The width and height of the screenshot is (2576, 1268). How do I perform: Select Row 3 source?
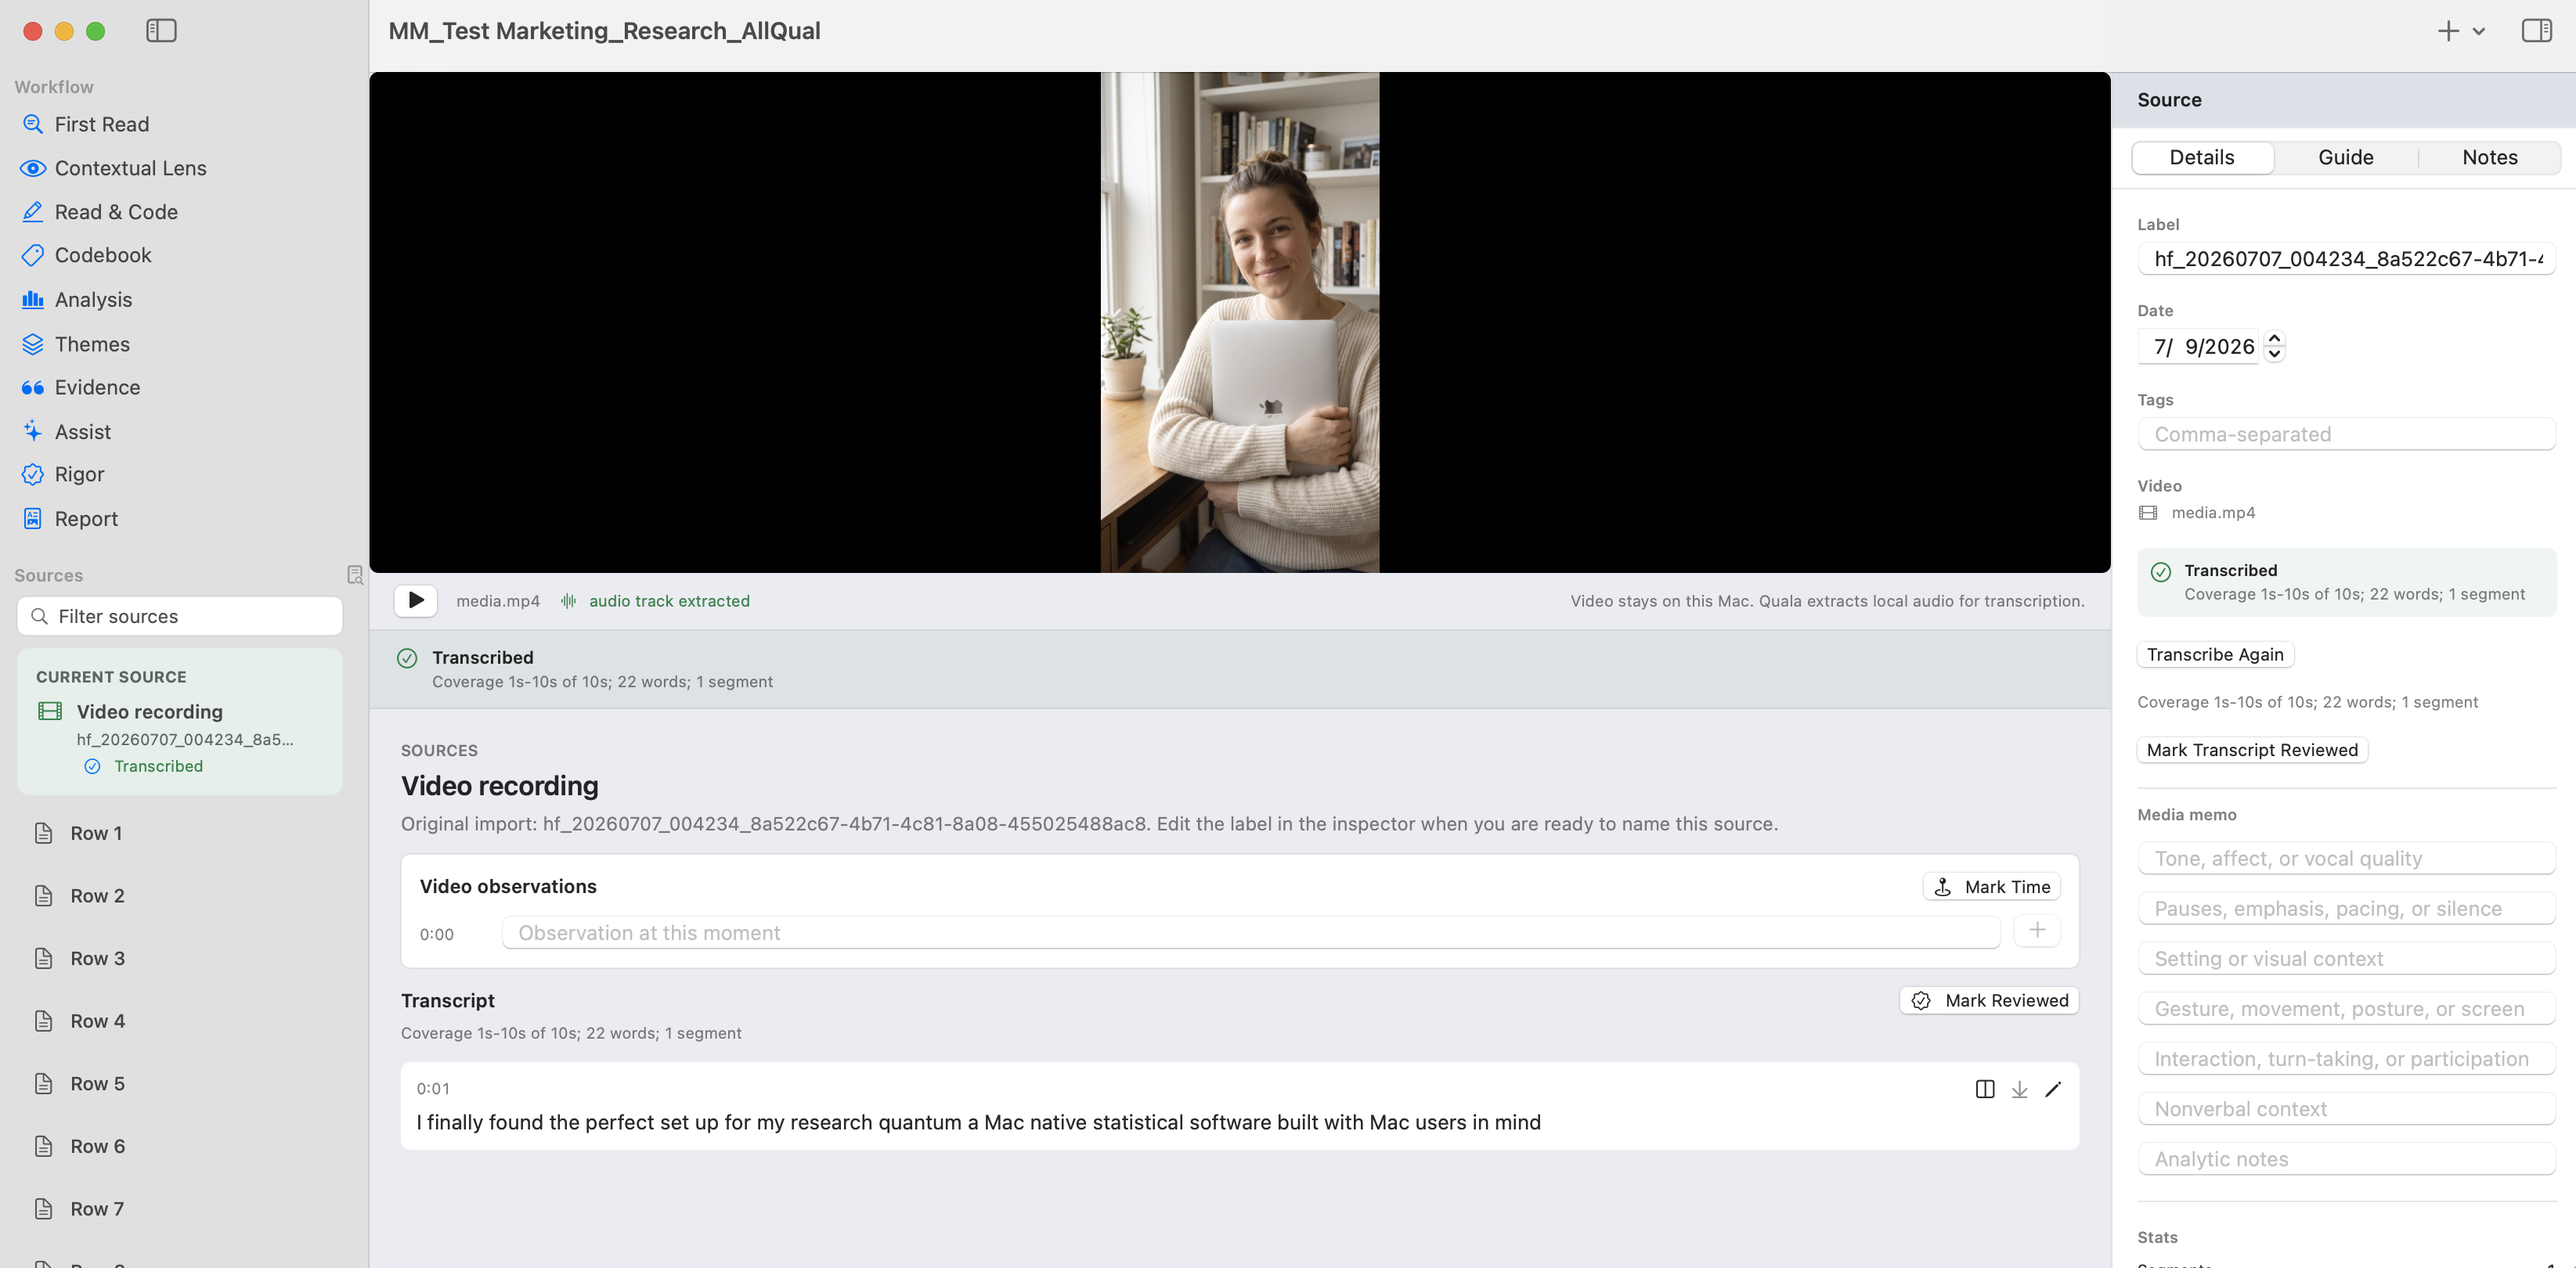[97, 959]
